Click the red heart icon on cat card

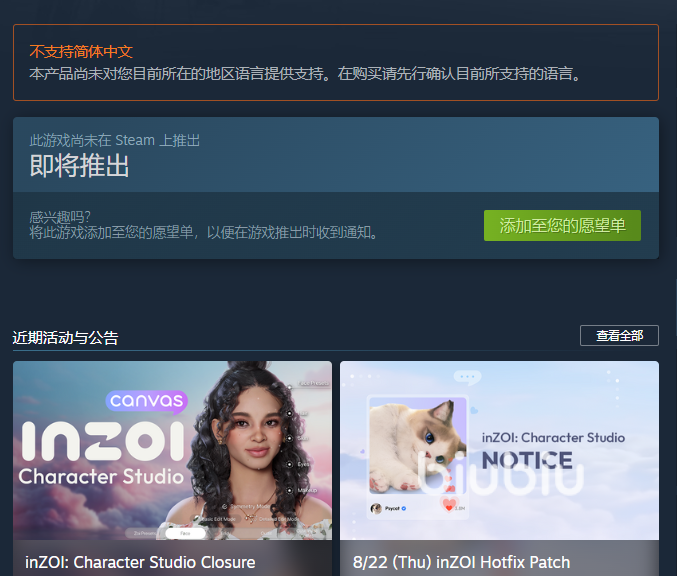pos(450,505)
